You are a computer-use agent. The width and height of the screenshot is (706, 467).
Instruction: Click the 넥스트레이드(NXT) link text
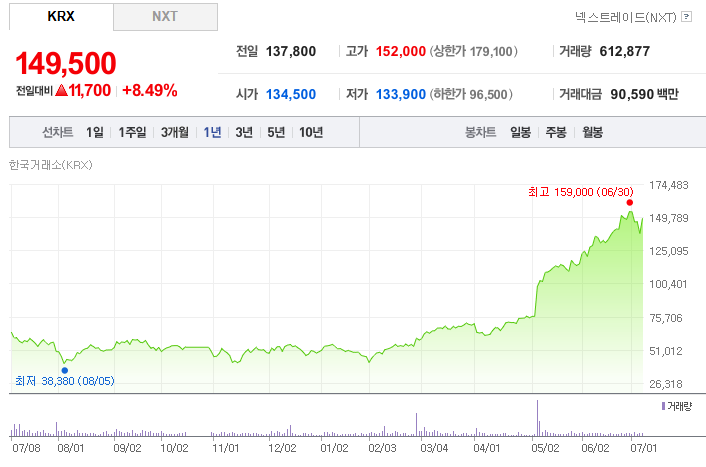pyautogui.click(x=626, y=17)
